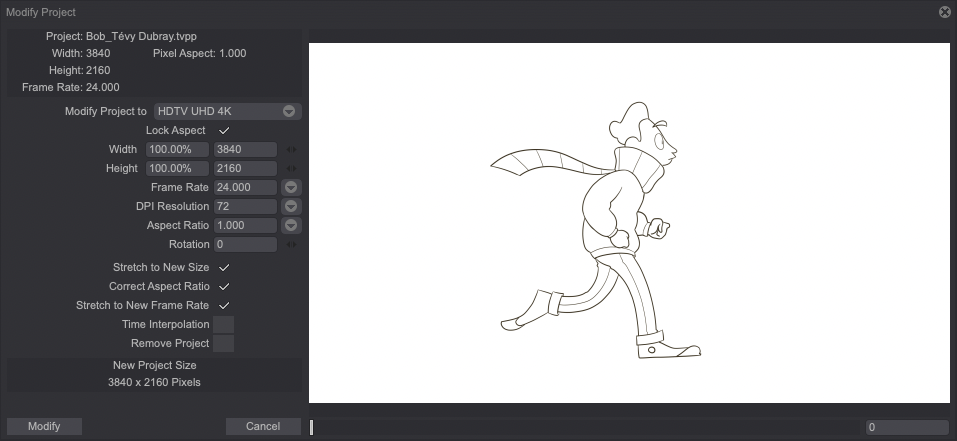
Task: Click the Width mini-slider arrows icon
Action: coord(291,150)
